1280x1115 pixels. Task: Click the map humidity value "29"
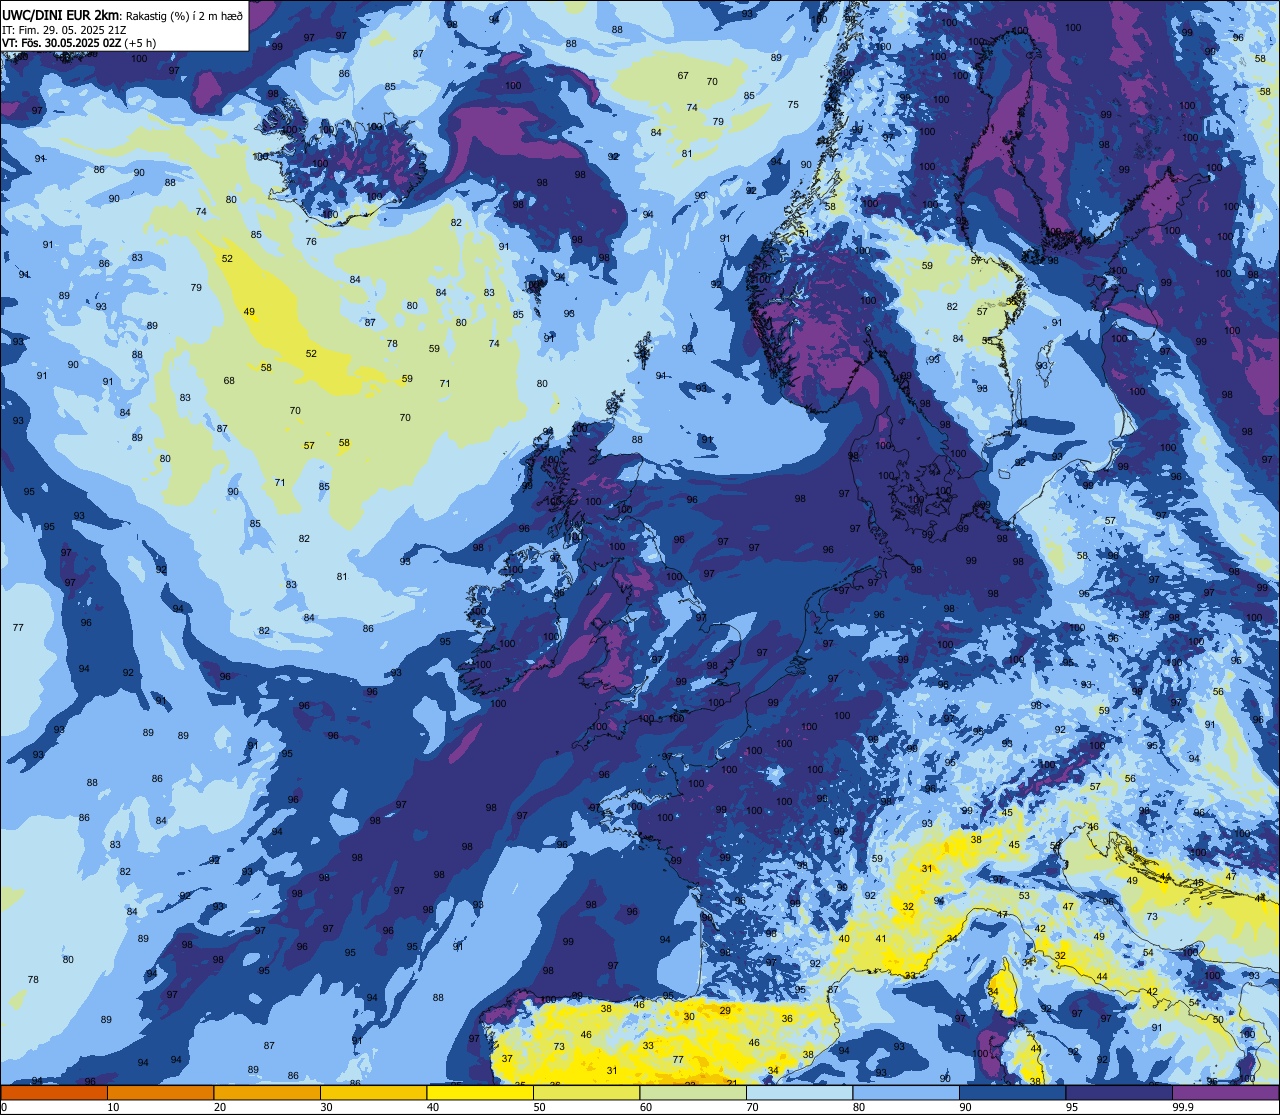click(725, 1011)
